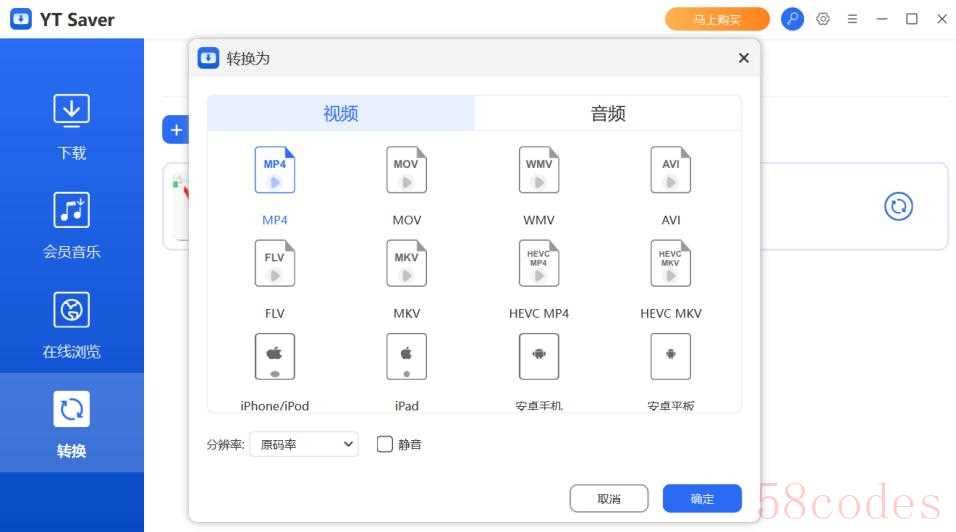Close the 转换为 dialog
This screenshot has width=956, height=532.
click(x=743, y=58)
